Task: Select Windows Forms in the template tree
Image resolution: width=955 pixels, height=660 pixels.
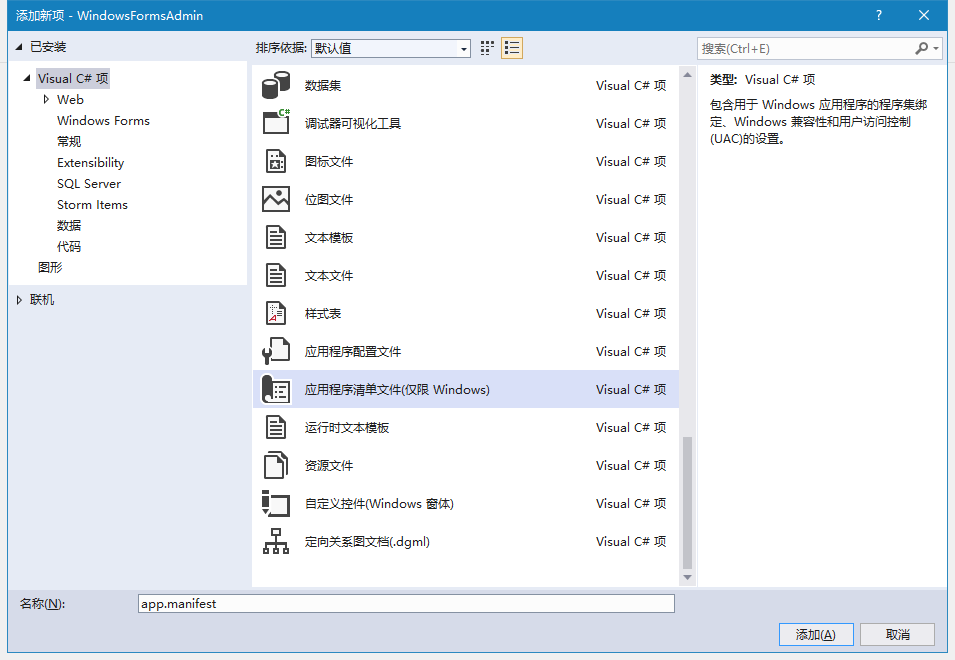Action: click(103, 120)
